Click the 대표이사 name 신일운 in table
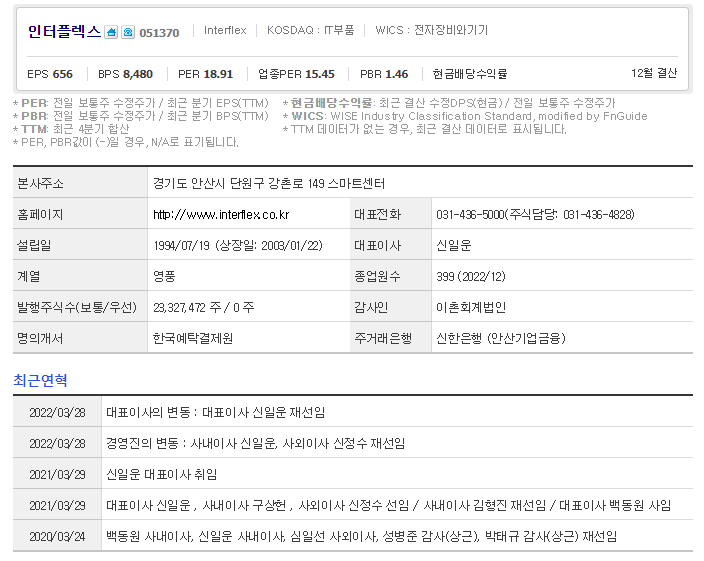This screenshot has height=561, width=704. click(454, 245)
